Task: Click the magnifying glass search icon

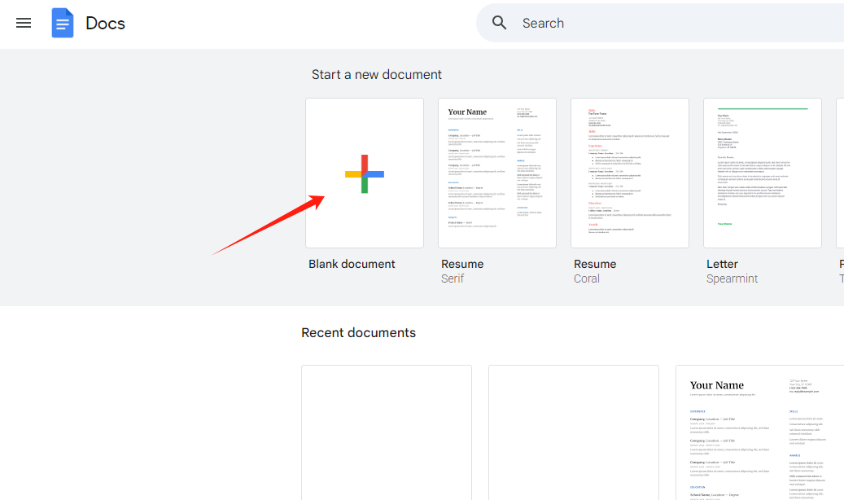Action: (500, 23)
